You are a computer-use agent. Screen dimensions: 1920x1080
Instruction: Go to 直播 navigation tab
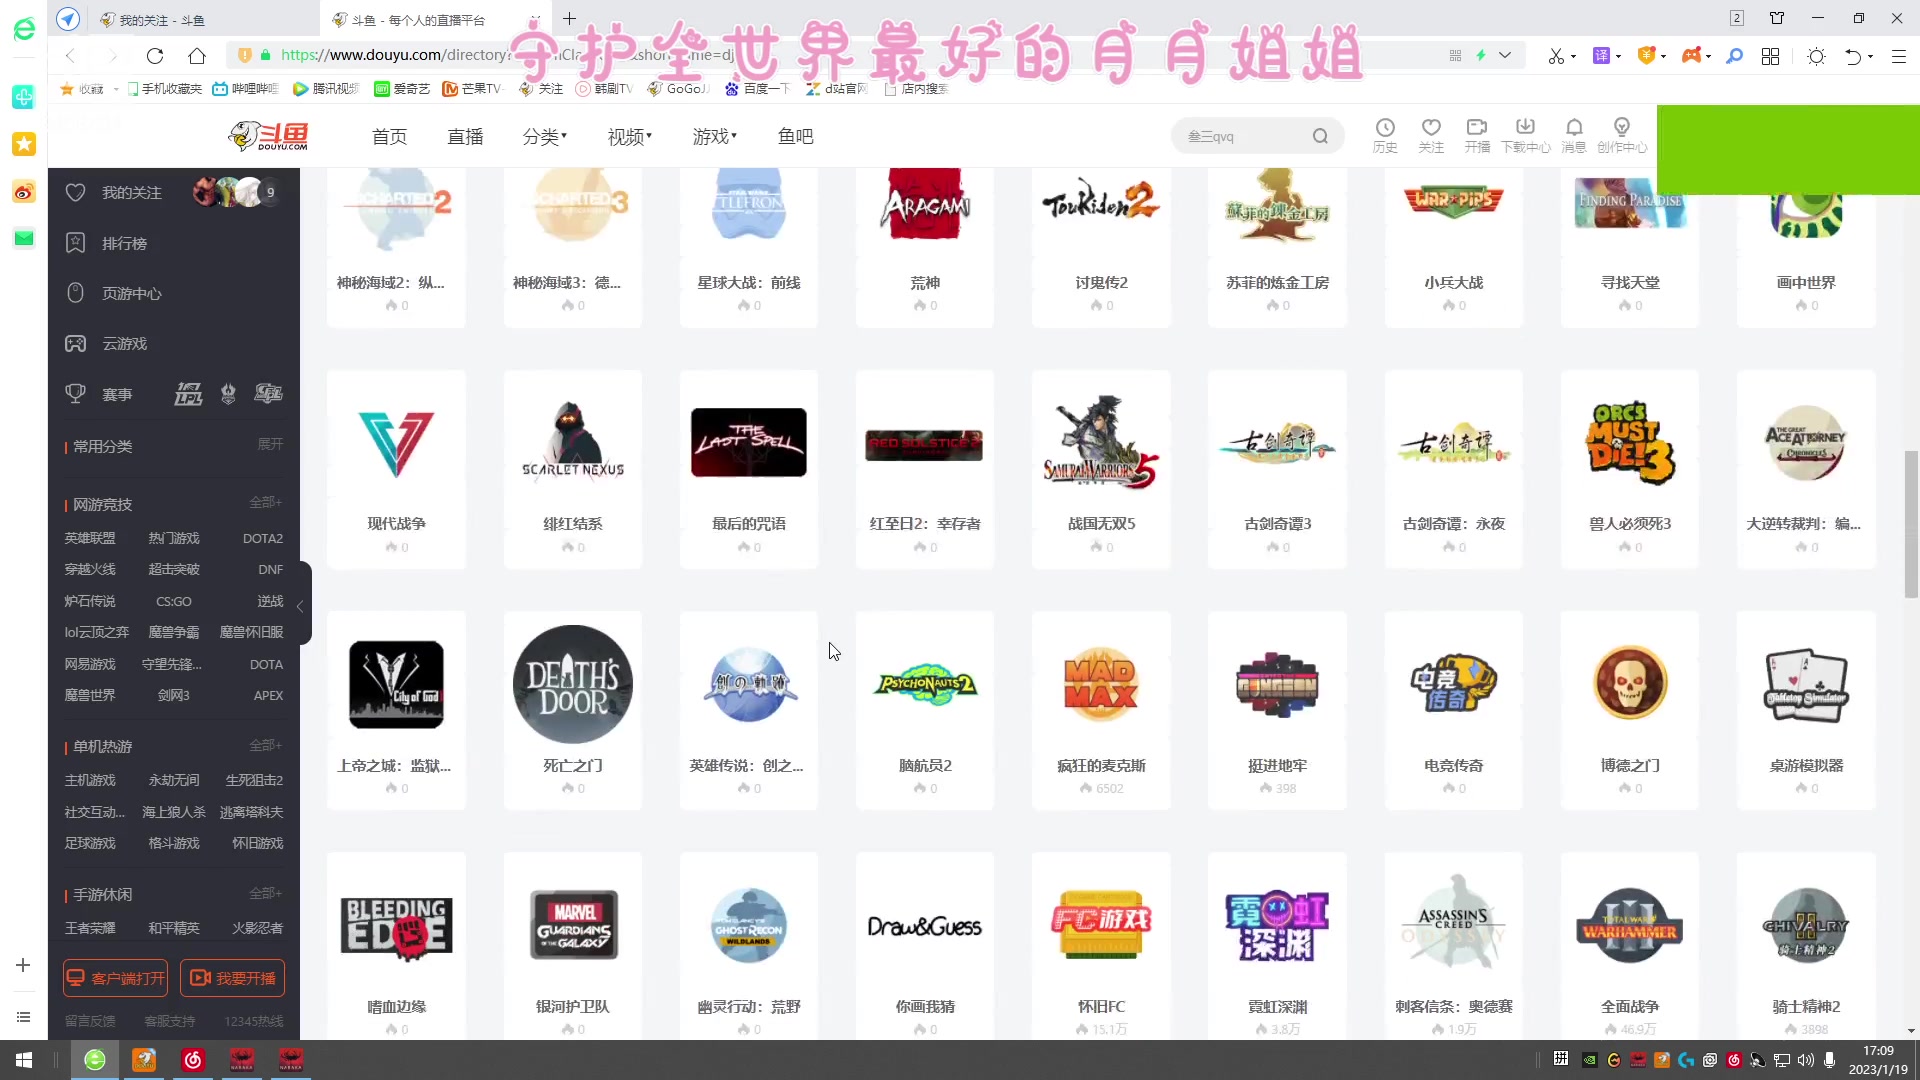(465, 136)
